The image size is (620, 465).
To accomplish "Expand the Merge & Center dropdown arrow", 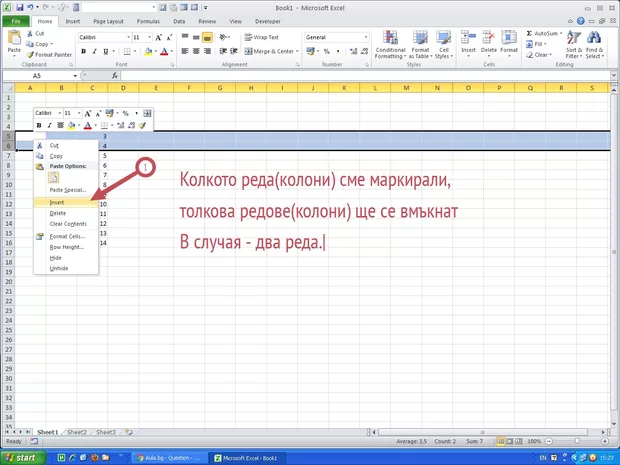I will (x=297, y=51).
